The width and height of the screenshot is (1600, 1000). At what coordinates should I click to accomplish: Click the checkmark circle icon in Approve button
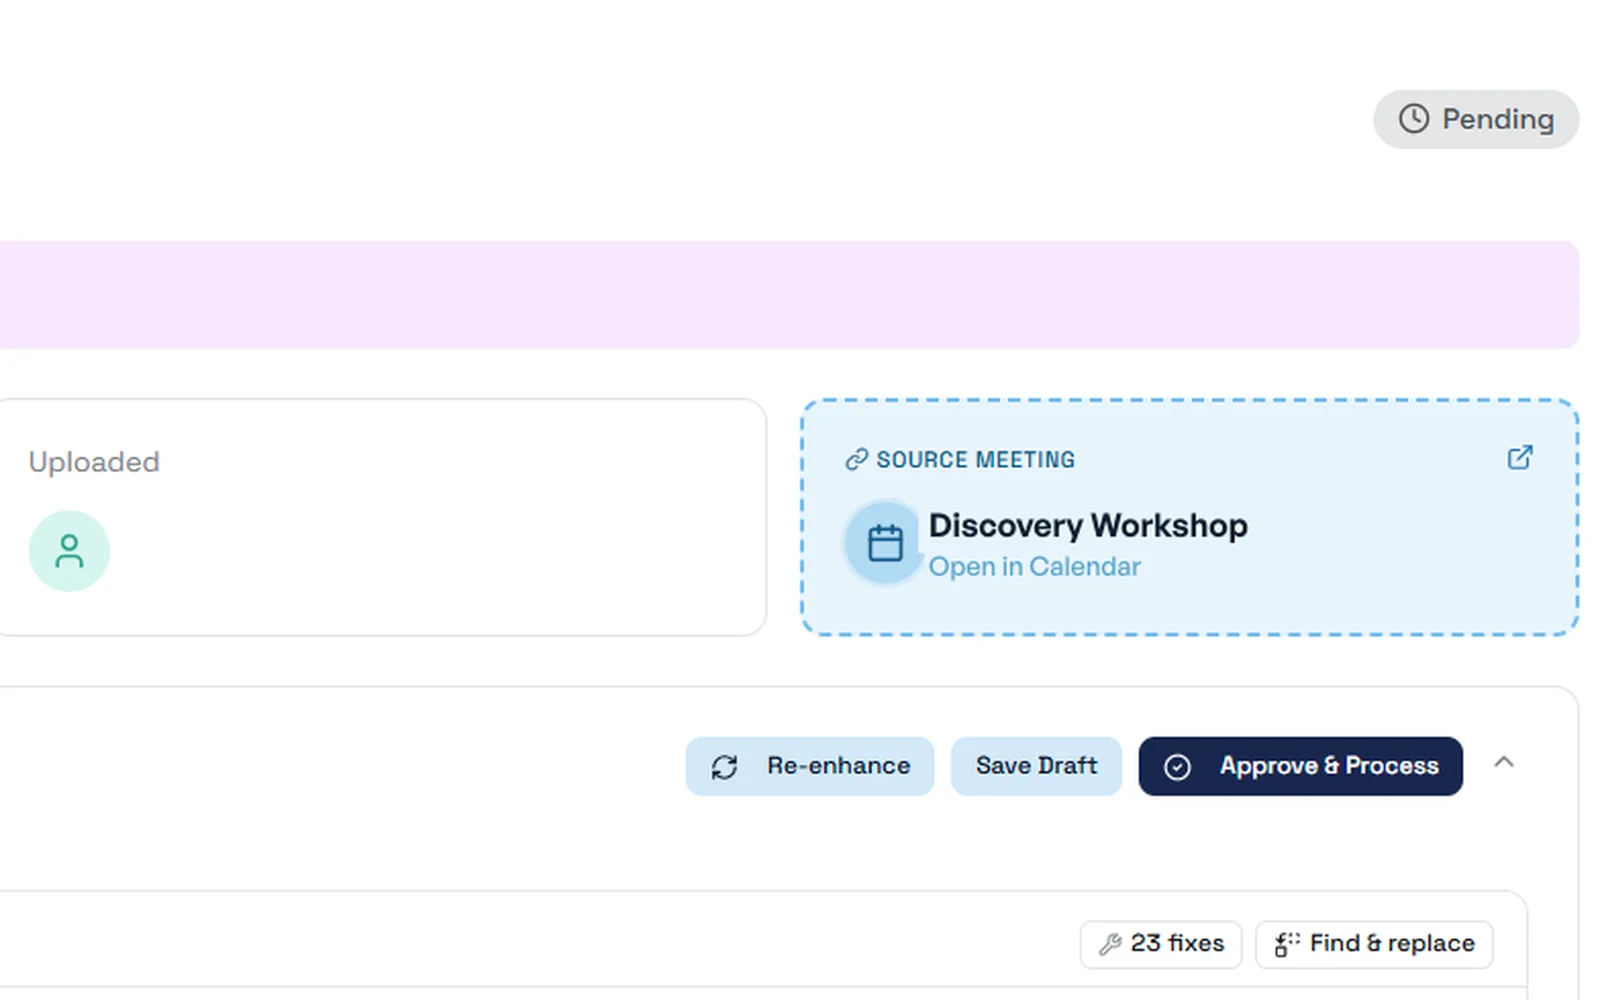coord(1177,767)
